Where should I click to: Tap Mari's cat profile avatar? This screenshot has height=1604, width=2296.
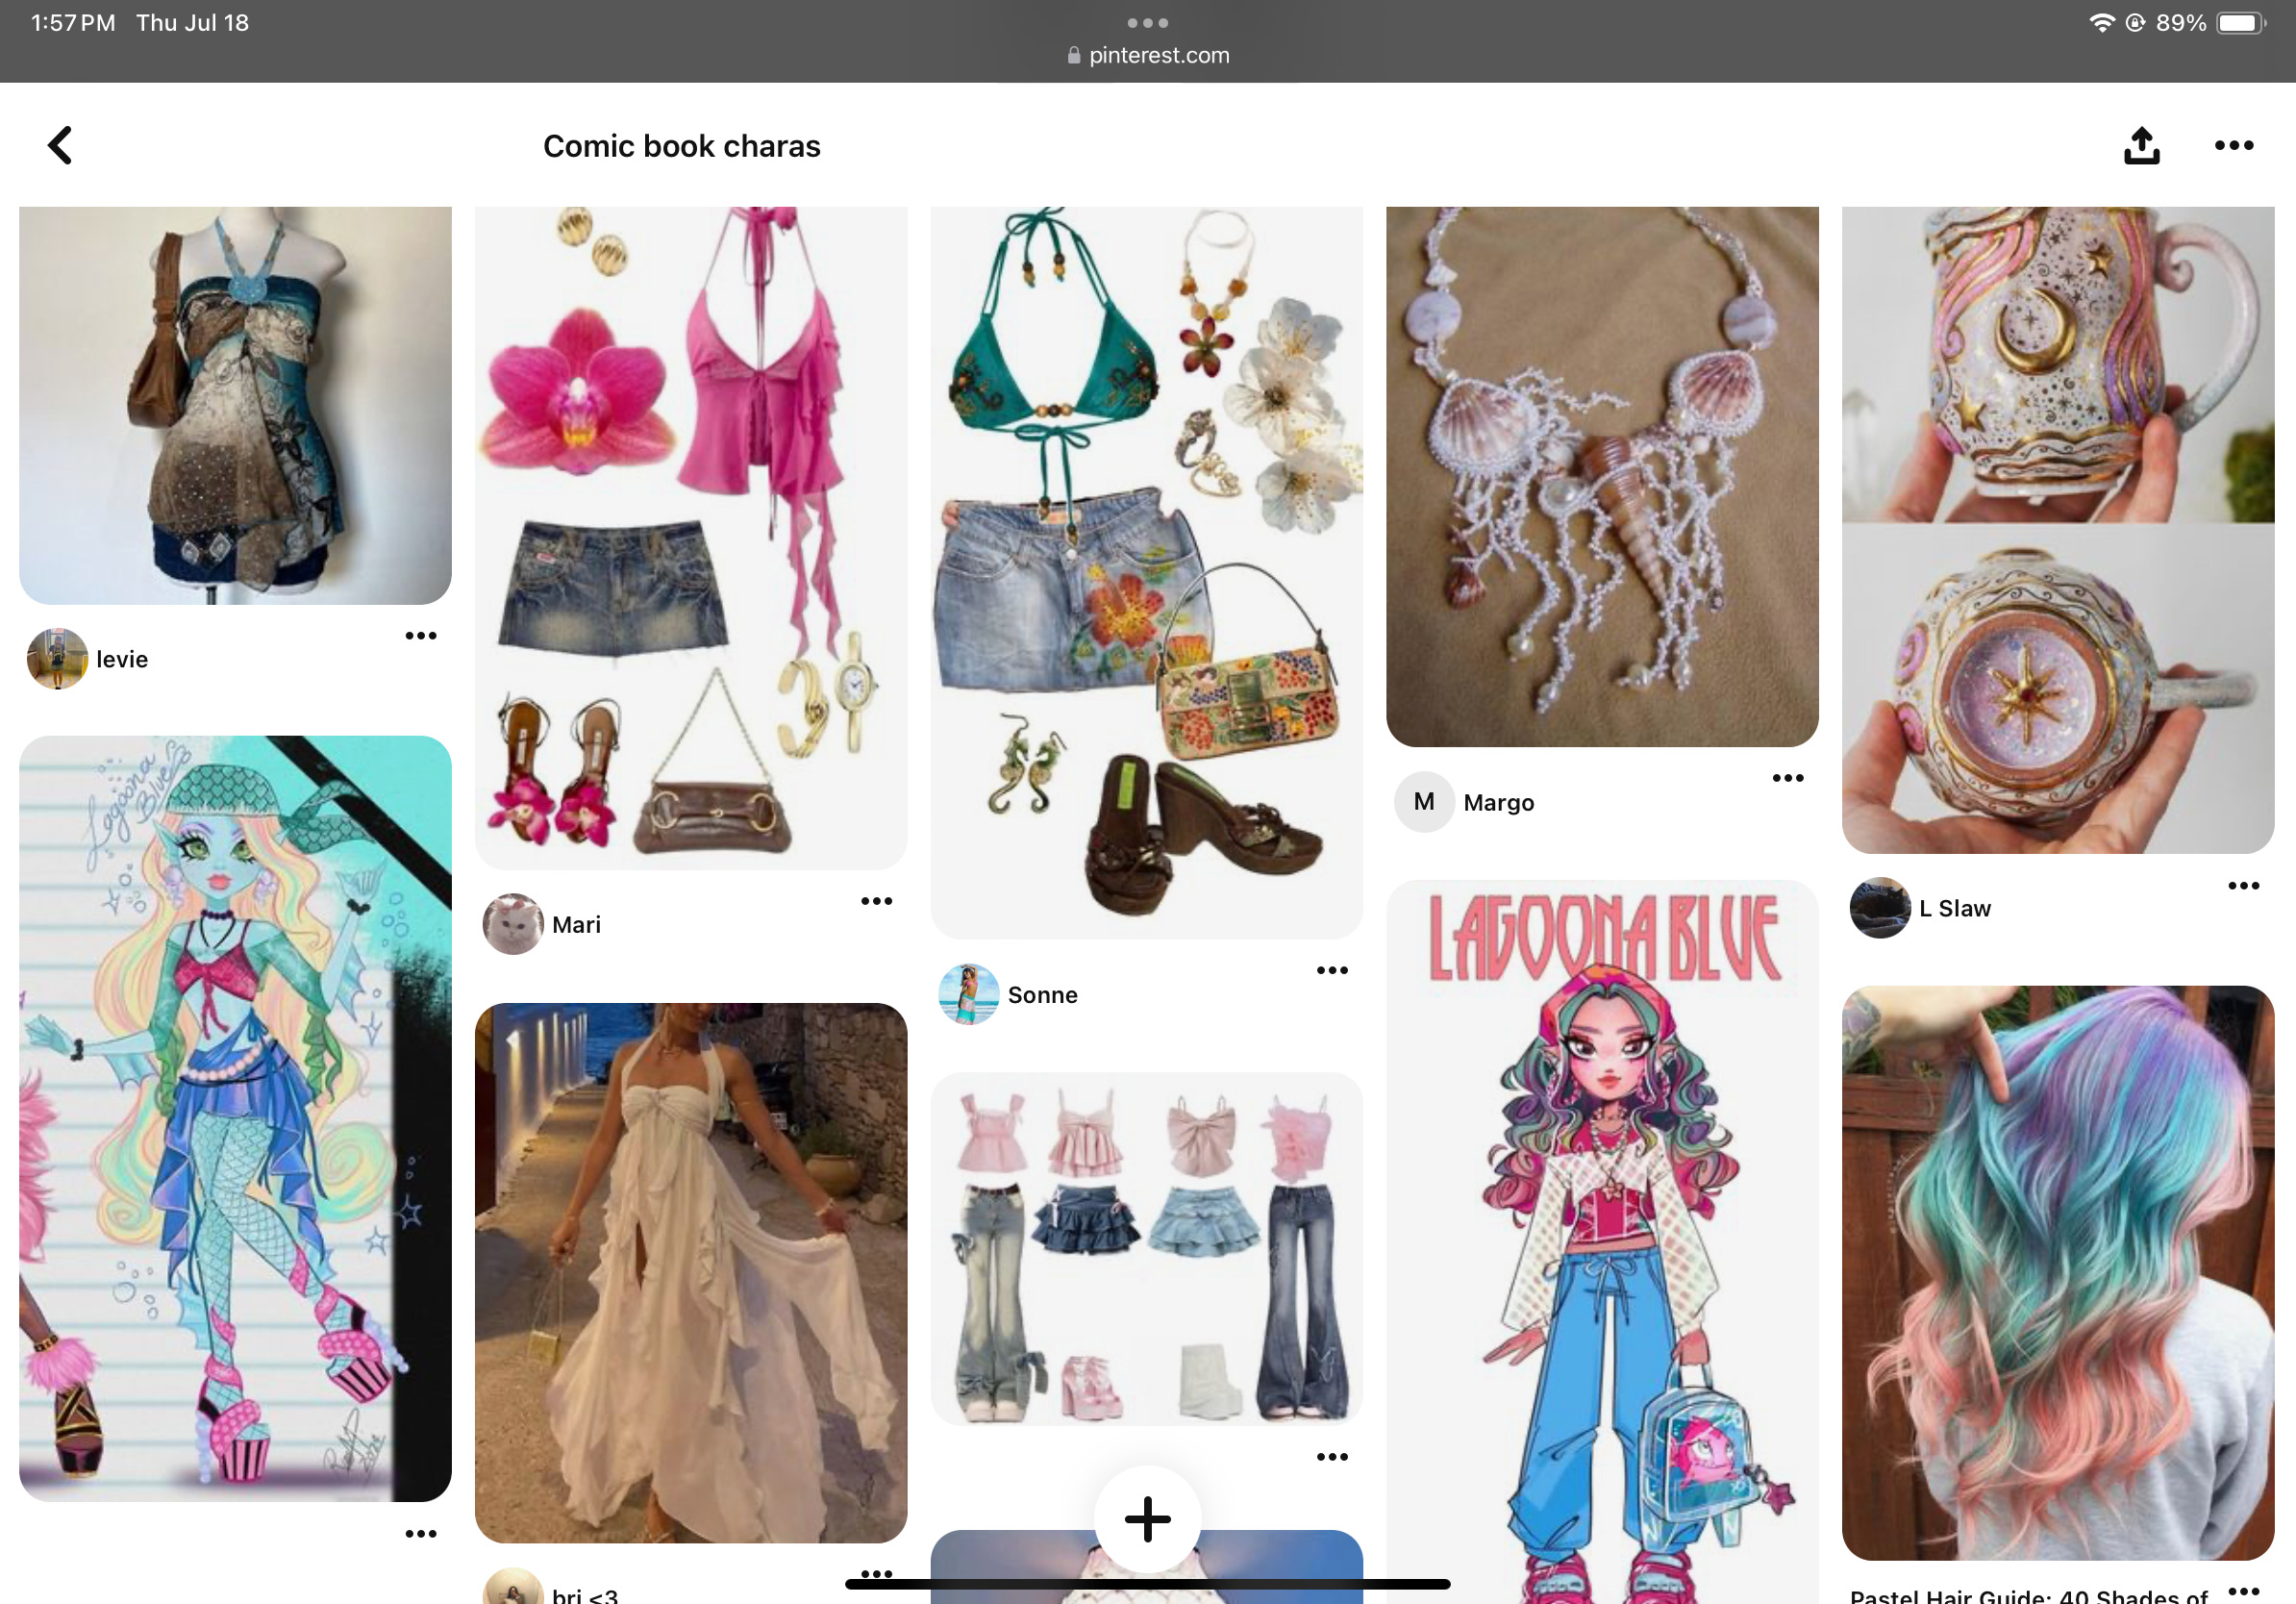tap(513, 924)
